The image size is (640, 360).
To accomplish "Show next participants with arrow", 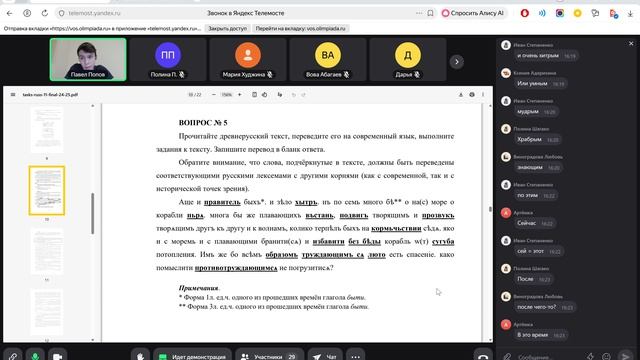I will click(457, 62).
